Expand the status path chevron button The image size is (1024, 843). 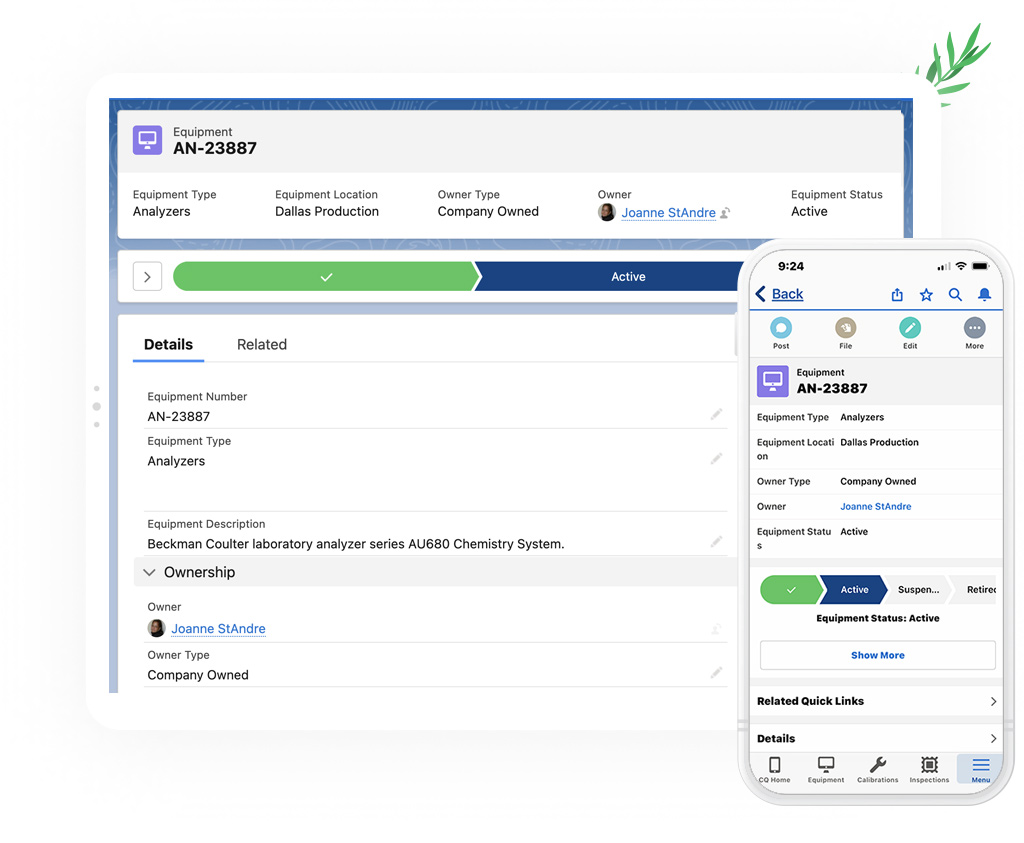[x=147, y=277]
